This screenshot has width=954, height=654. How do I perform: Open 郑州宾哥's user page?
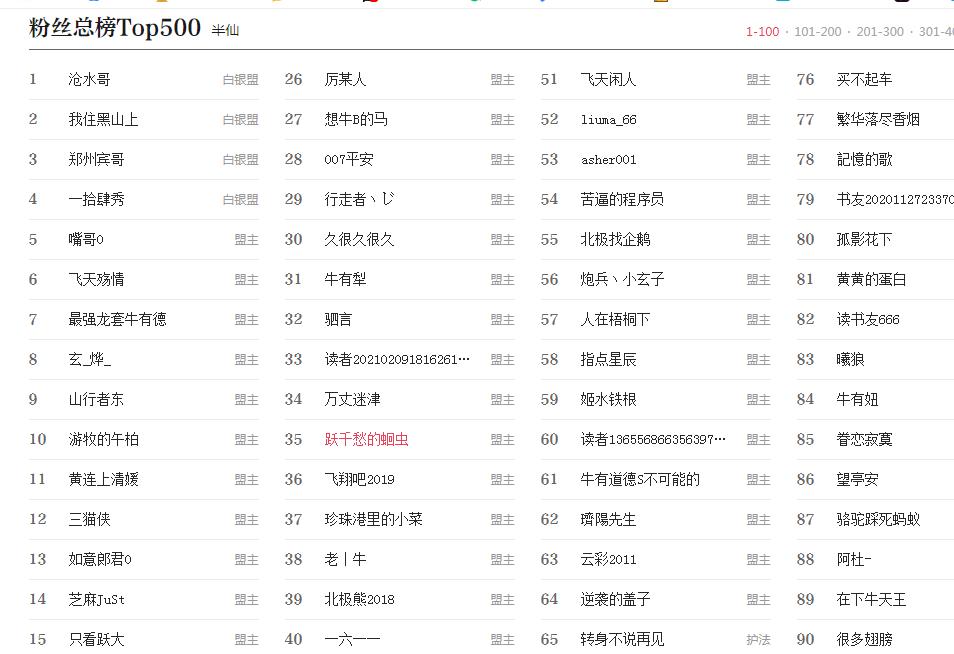click(x=96, y=160)
